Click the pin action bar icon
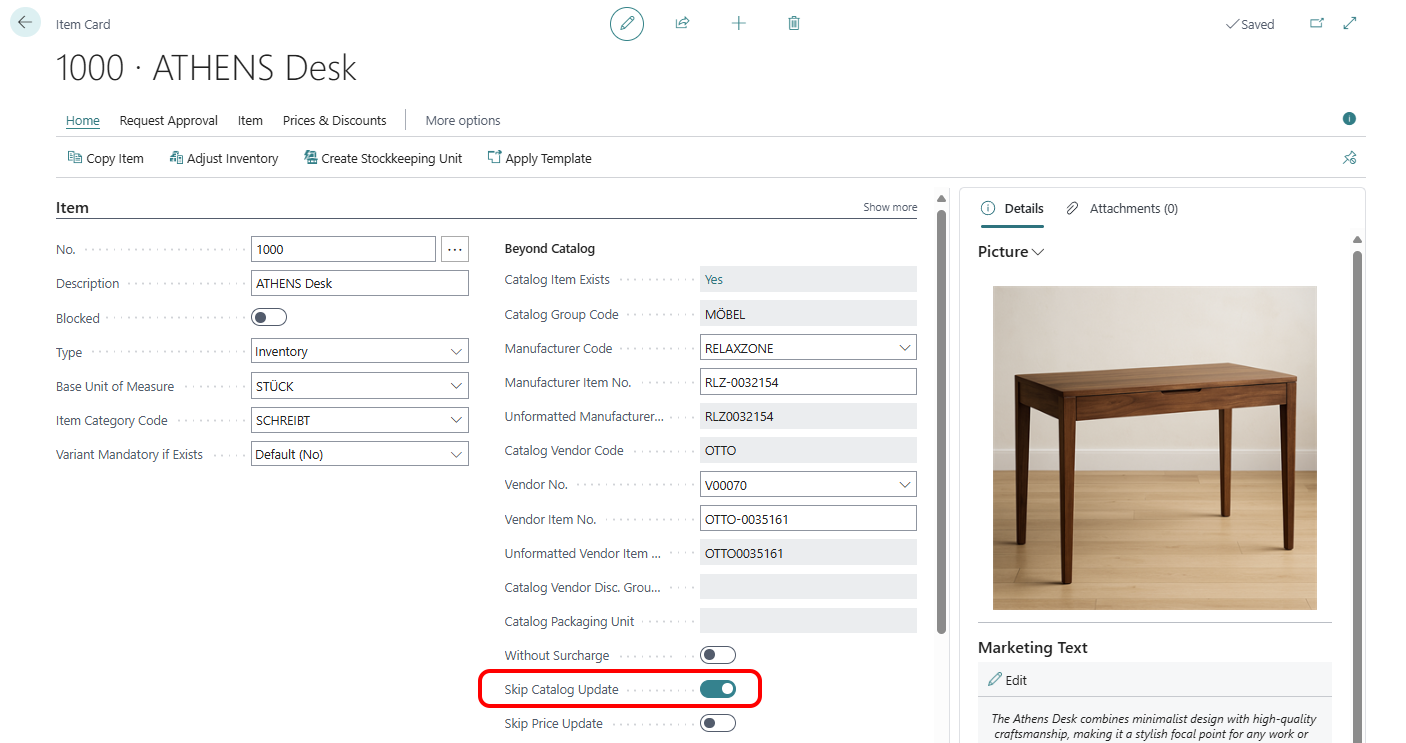Screen dimensions: 1406x743 (1349, 158)
